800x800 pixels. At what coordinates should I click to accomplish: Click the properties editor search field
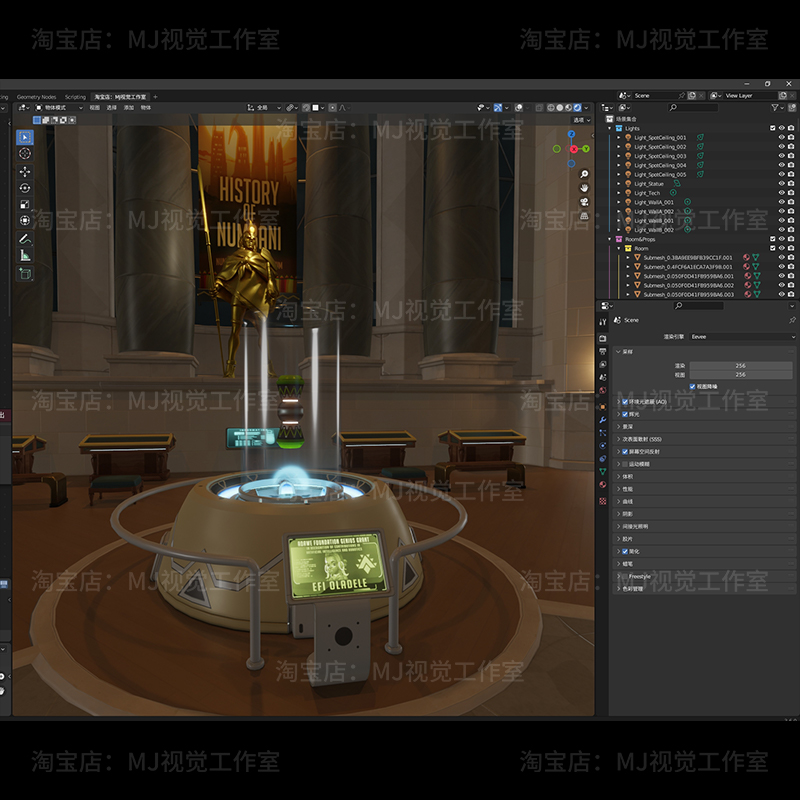[698, 306]
